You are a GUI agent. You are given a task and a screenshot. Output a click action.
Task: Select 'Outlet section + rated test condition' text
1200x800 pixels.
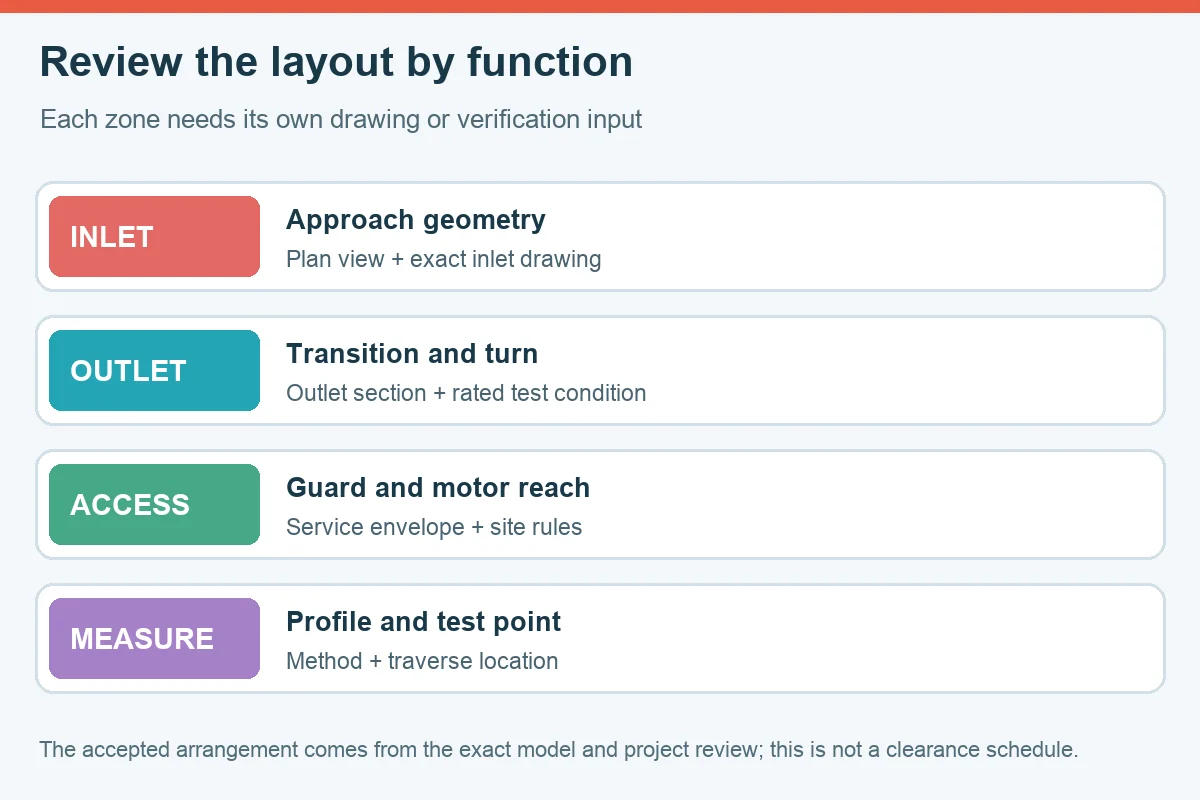click(x=466, y=393)
